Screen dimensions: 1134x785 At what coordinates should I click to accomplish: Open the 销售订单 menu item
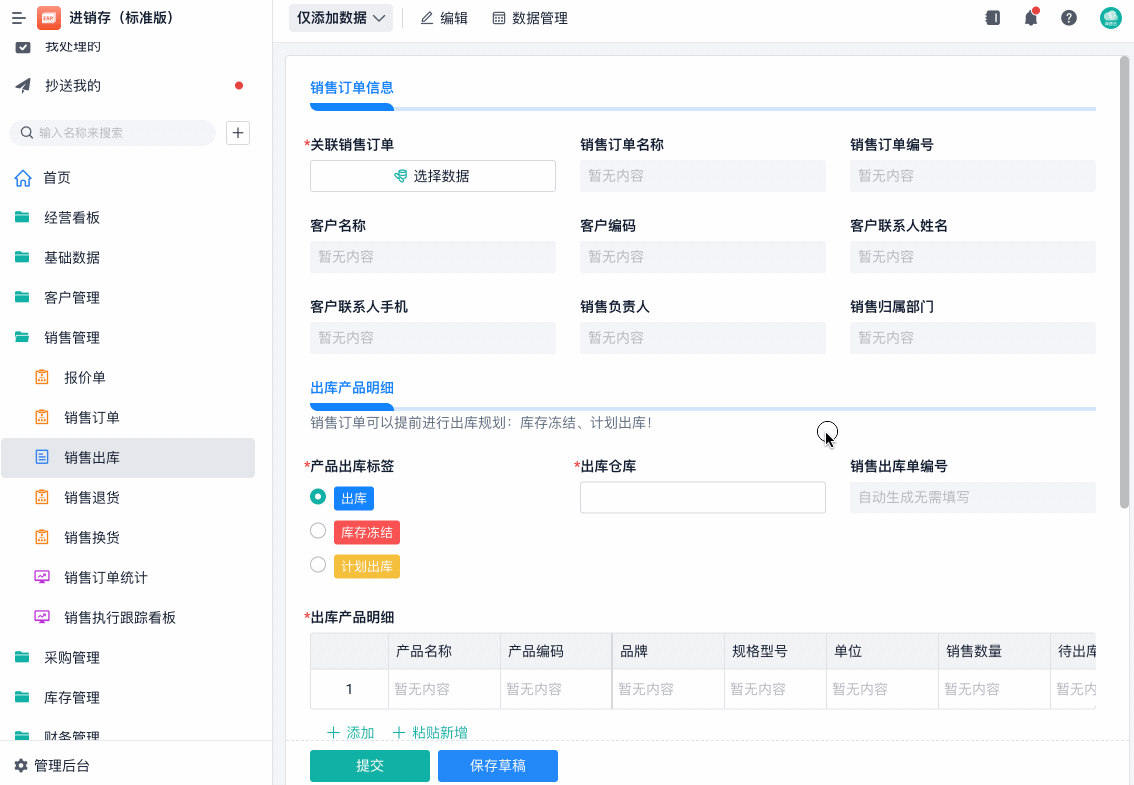(128, 417)
